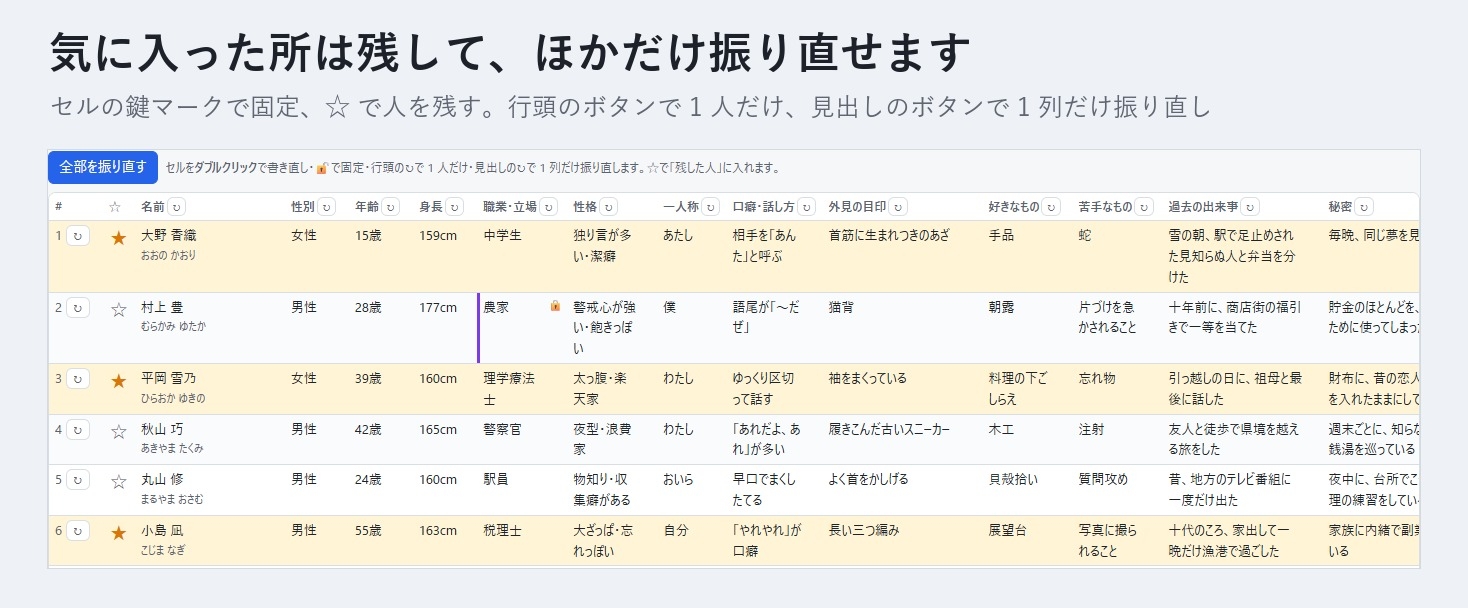Click the 独り言が多い·潔癖 personality cell
Image resolution: width=1468 pixels, height=608 pixels.
click(x=612, y=256)
